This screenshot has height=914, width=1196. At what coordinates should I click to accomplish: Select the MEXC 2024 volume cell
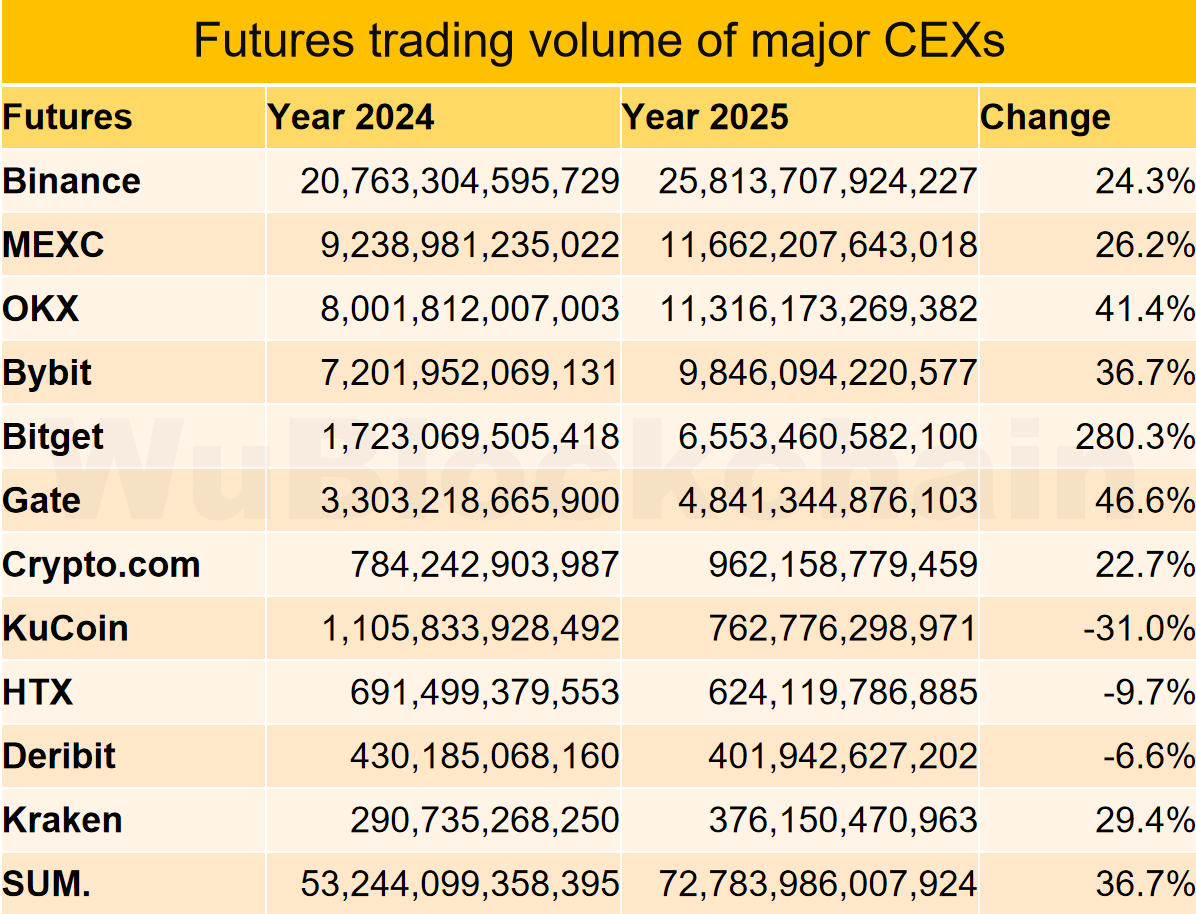(469, 245)
